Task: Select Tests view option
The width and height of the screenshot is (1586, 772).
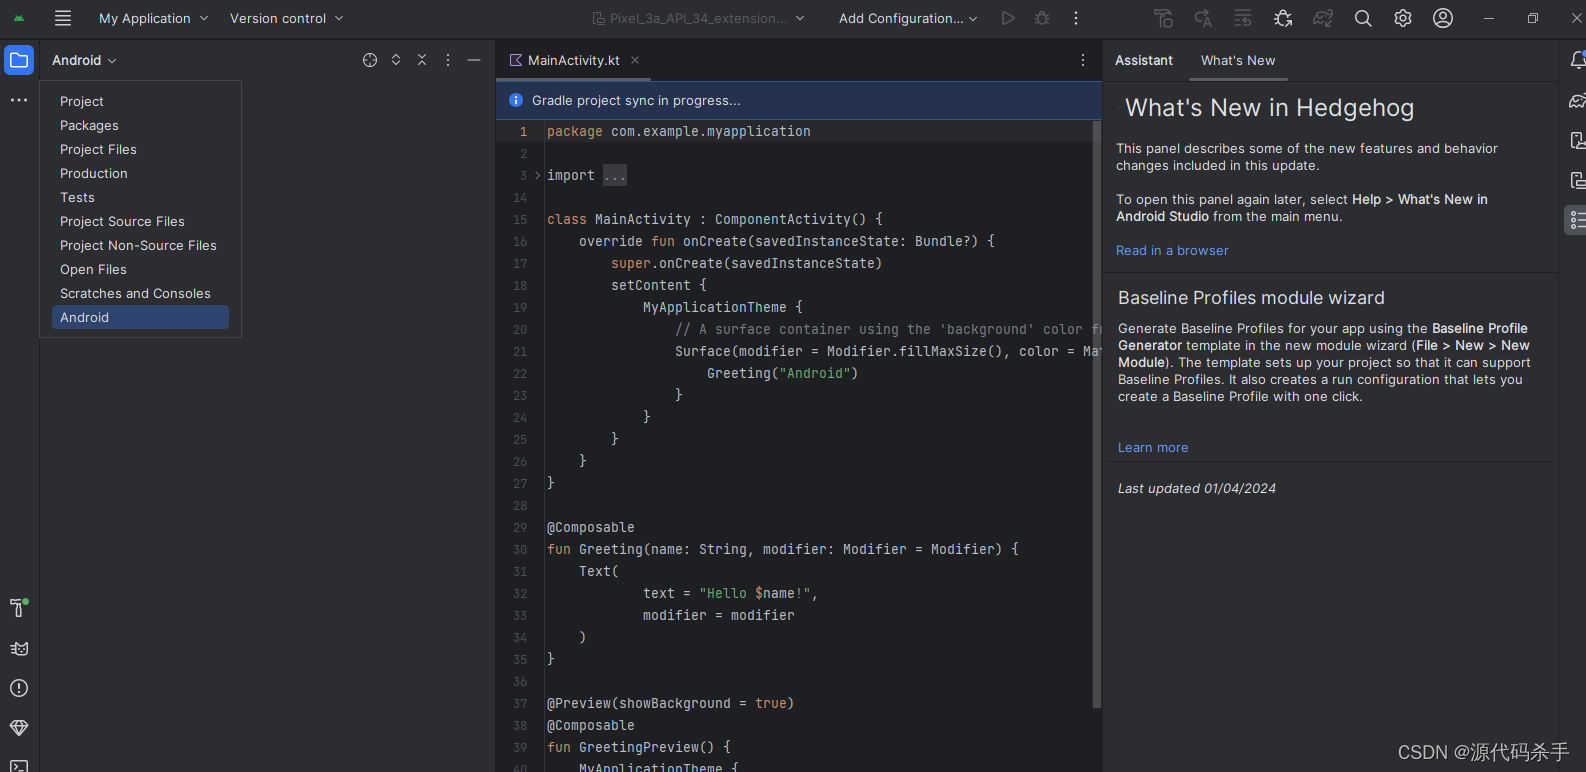Action: (x=140, y=197)
